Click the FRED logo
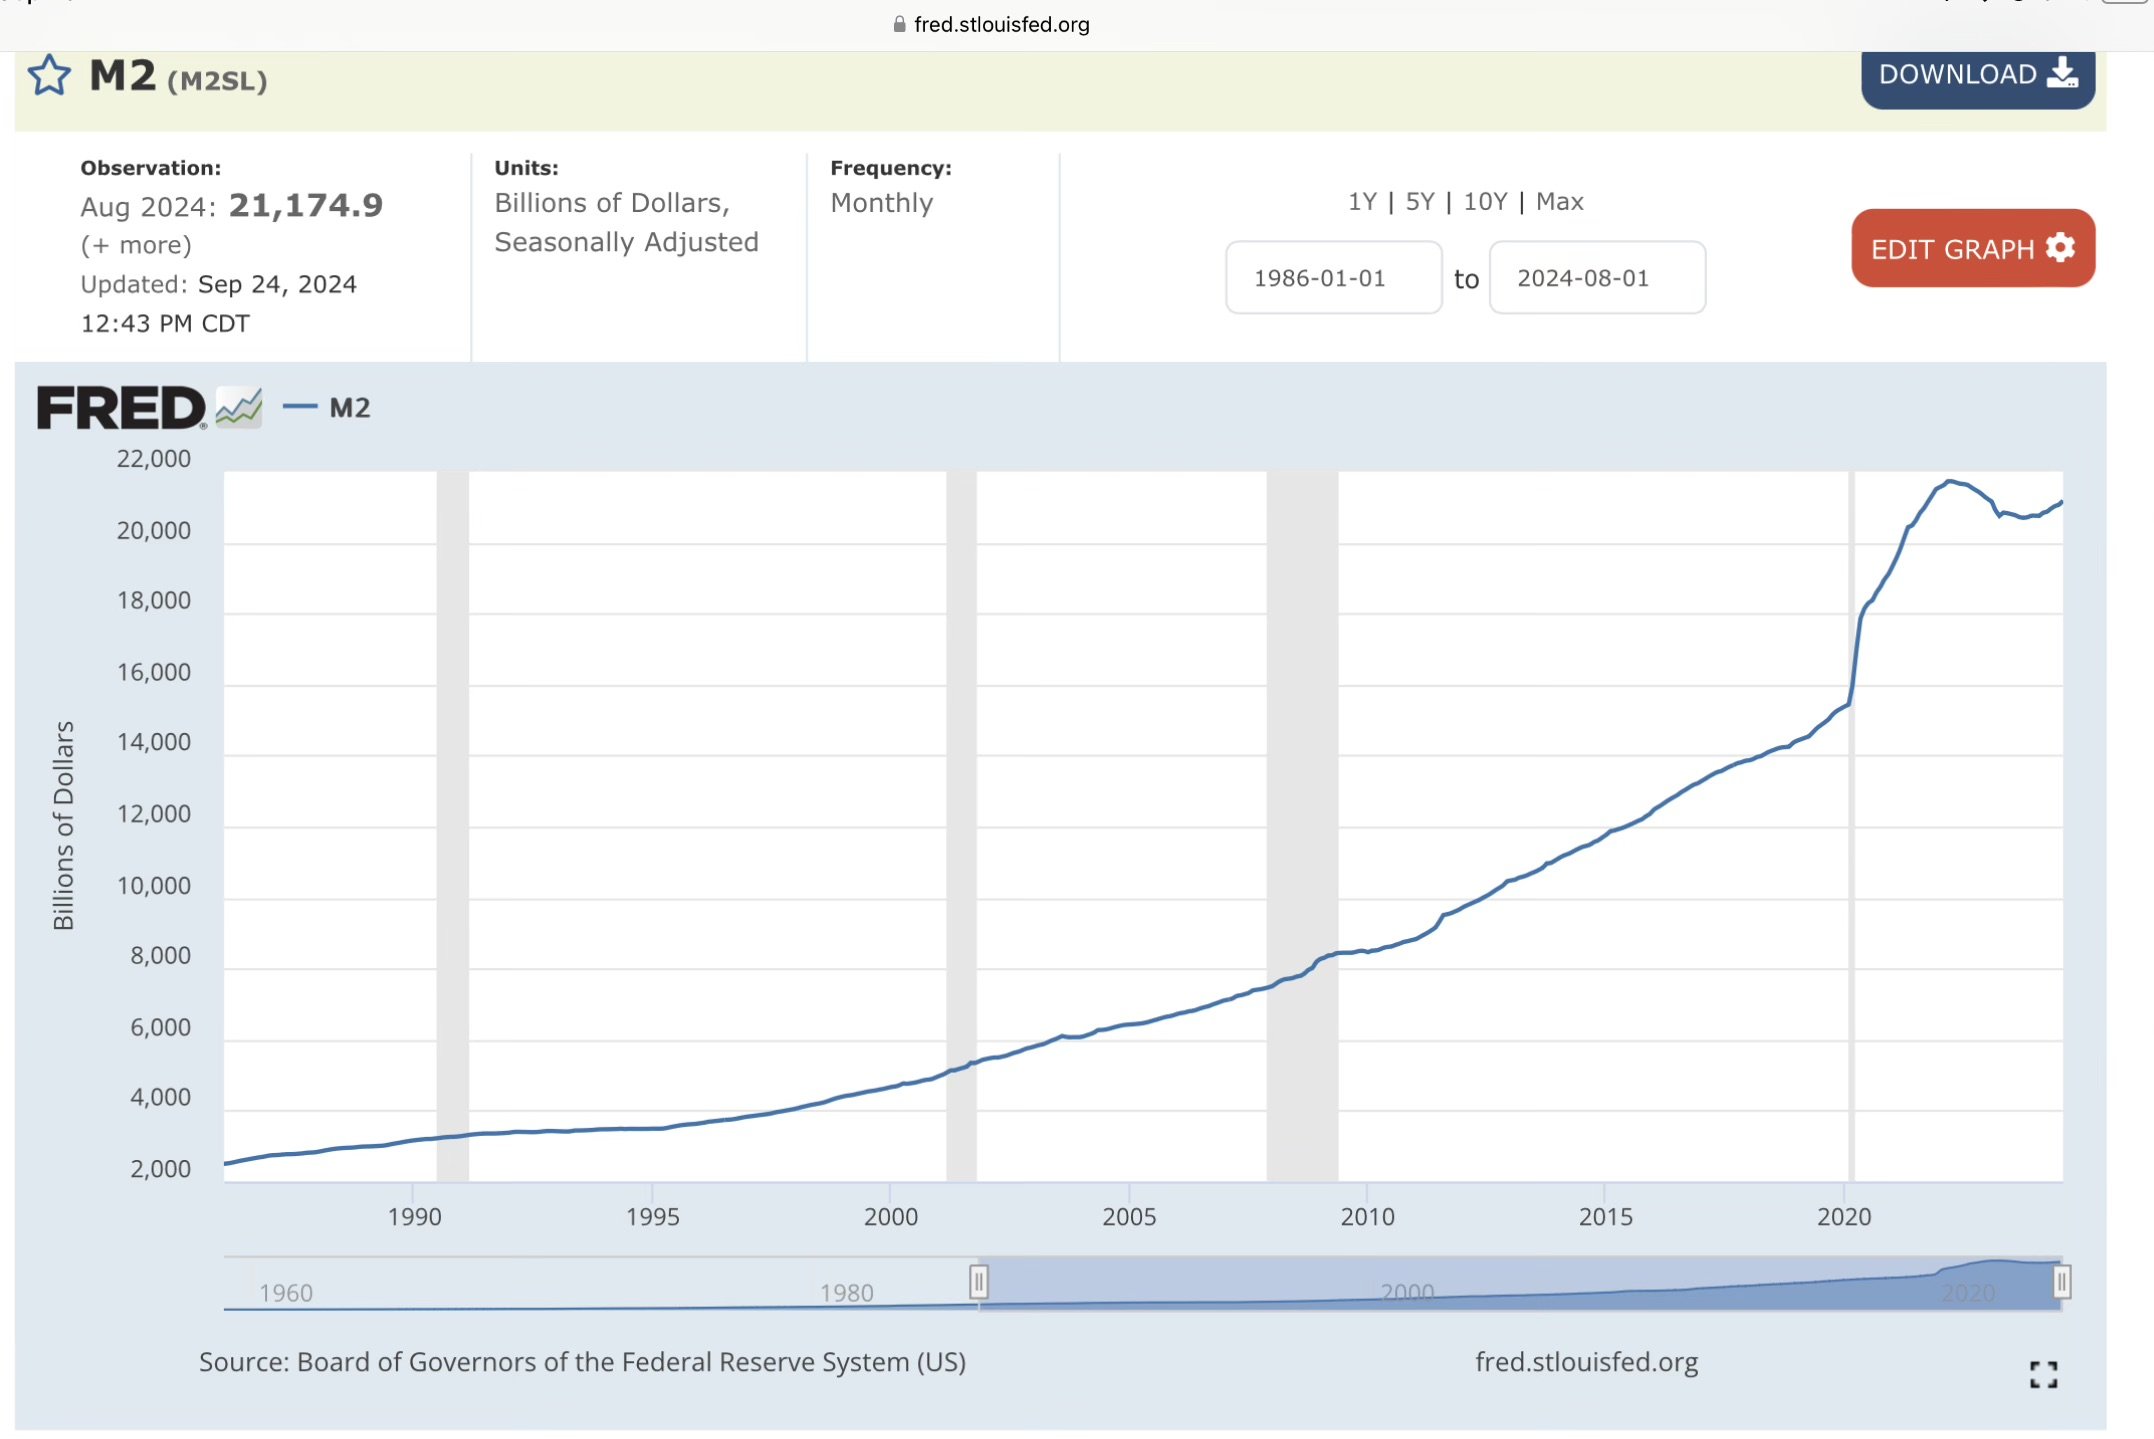 tap(118, 406)
